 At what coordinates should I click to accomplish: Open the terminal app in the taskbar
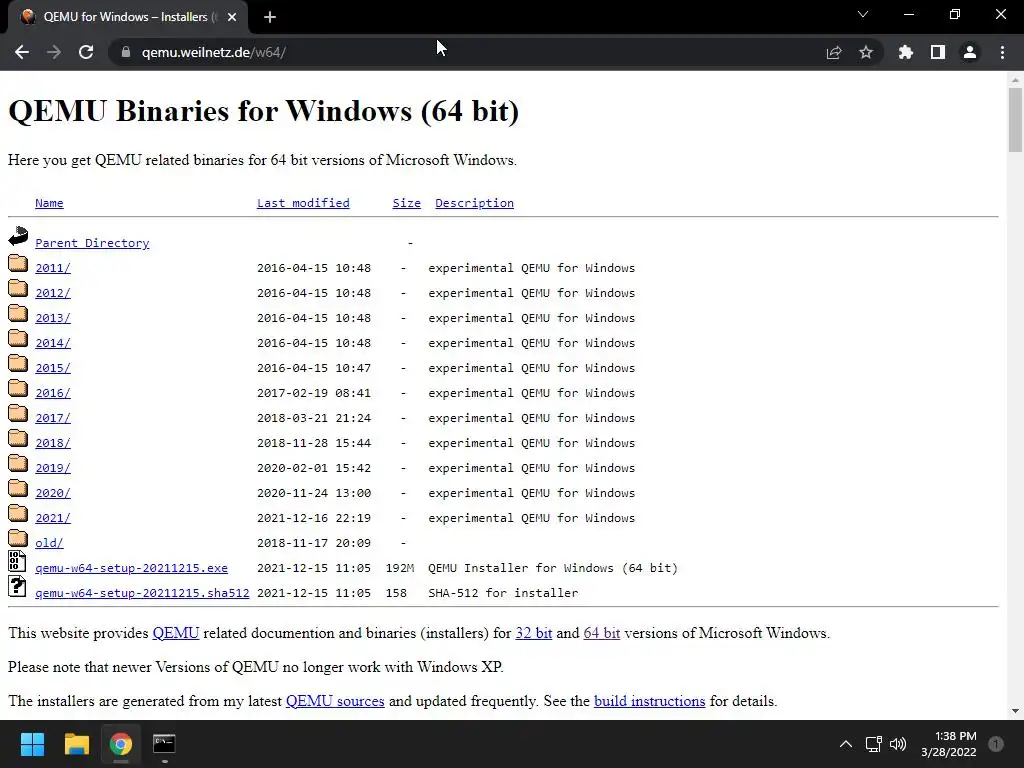click(x=164, y=744)
